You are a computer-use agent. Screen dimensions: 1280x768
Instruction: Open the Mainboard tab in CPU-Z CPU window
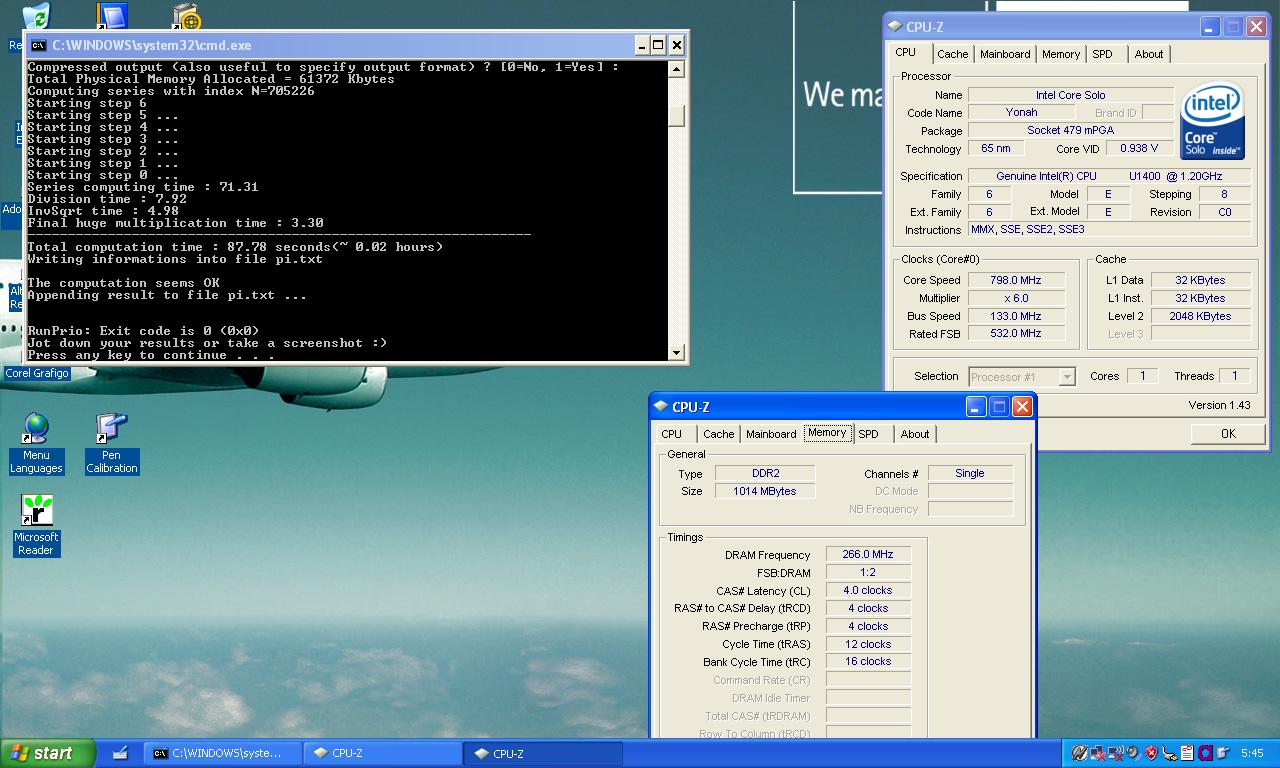pos(1005,54)
